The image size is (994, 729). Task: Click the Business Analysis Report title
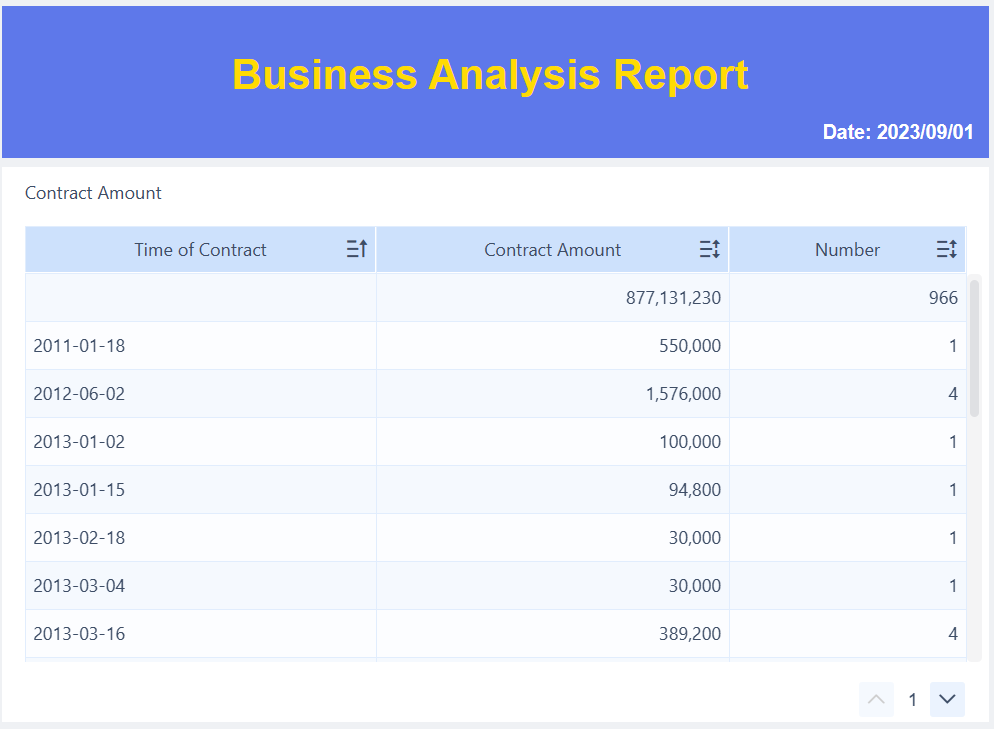(489, 75)
